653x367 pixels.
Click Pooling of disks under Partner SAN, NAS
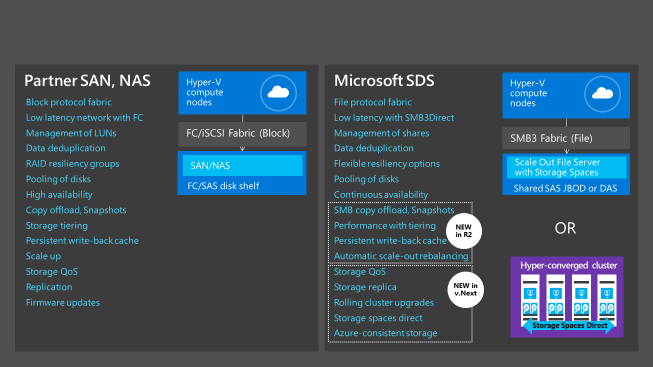(x=58, y=179)
